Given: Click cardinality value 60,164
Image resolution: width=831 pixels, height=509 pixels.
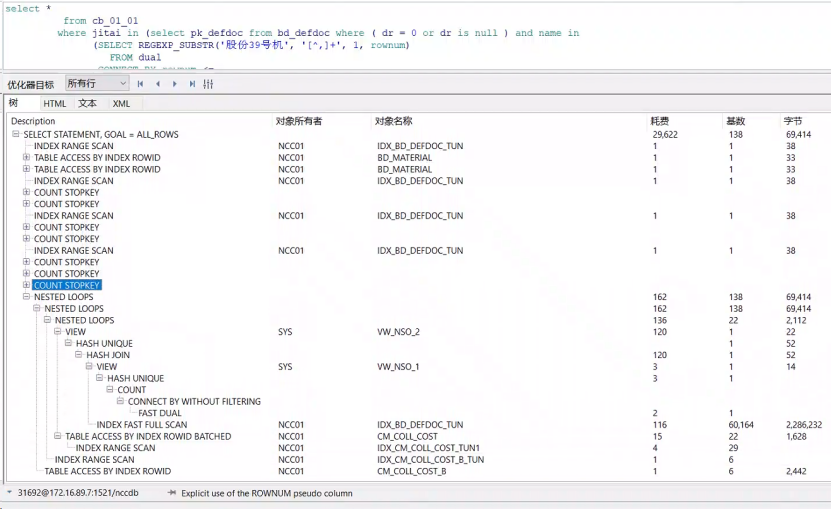Looking at the screenshot, I should coord(741,425).
